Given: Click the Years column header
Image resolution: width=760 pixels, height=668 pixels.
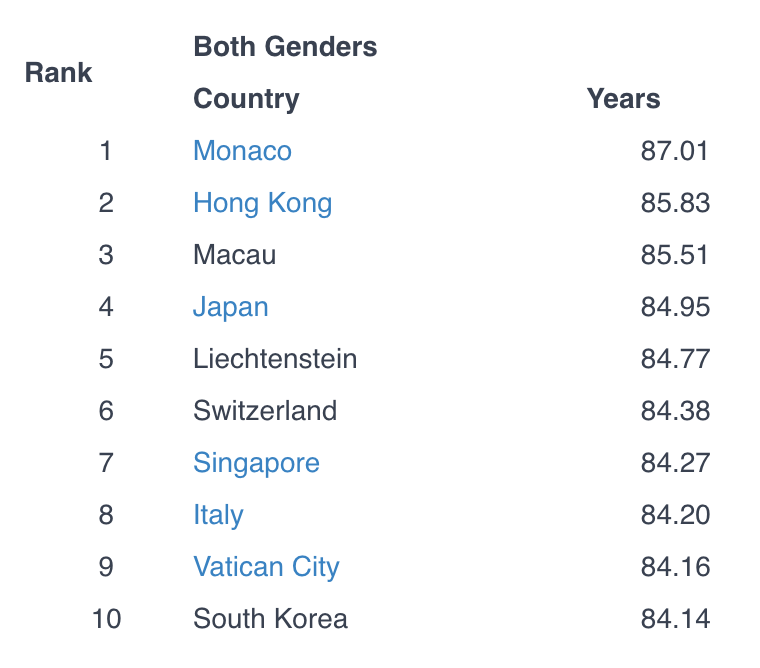Looking at the screenshot, I should (623, 99).
